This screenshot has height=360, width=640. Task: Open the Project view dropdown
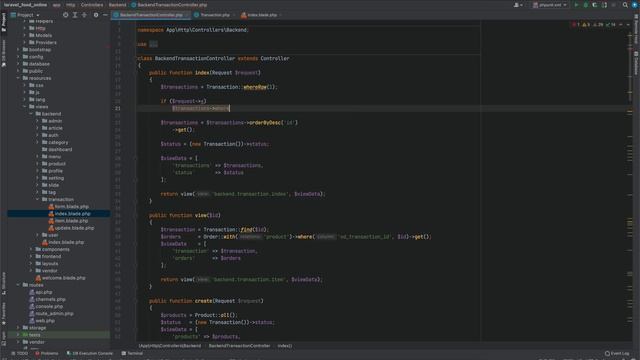click(x=25, y=15)
